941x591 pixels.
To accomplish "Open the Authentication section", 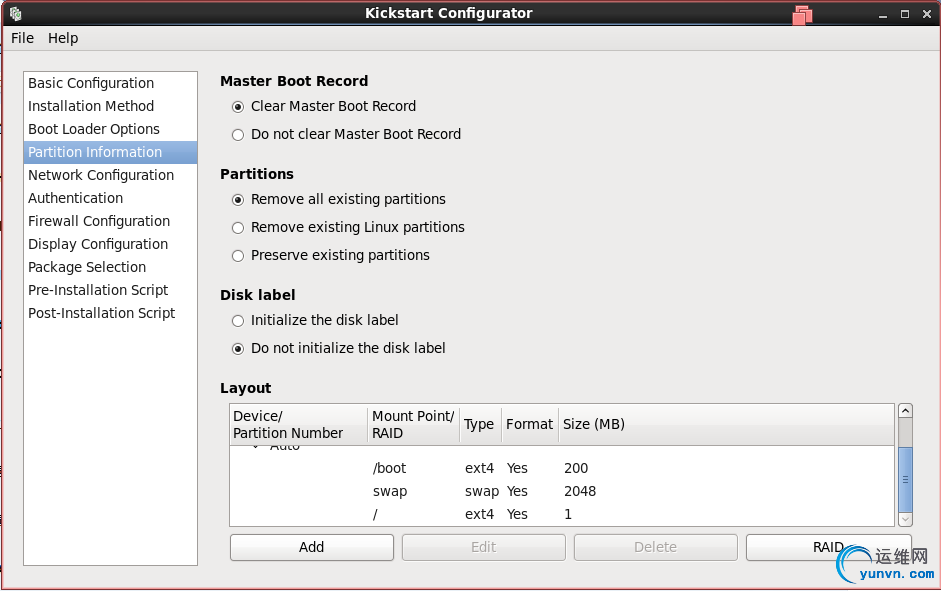I will pyautogui.click(x=110, y=198).
